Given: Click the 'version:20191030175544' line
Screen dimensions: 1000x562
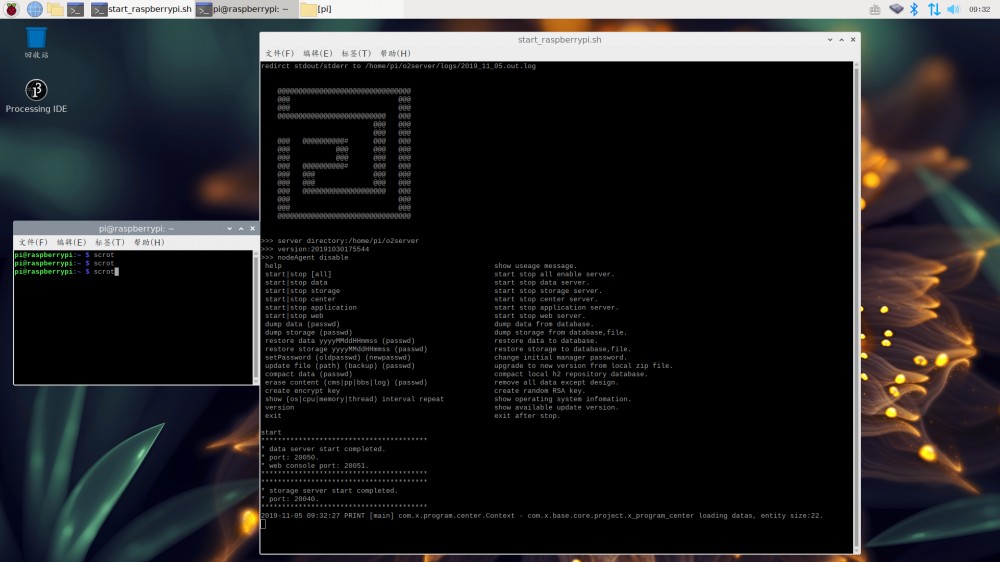Looking at the screenshot, I should coord(315,249).
